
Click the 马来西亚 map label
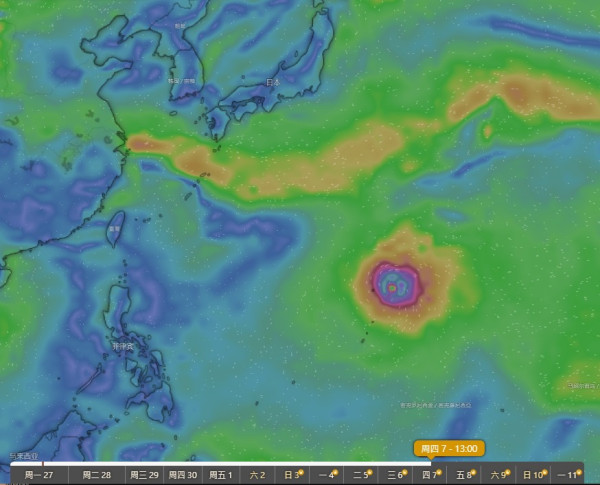pyautogui.click(x=24, y=456)
